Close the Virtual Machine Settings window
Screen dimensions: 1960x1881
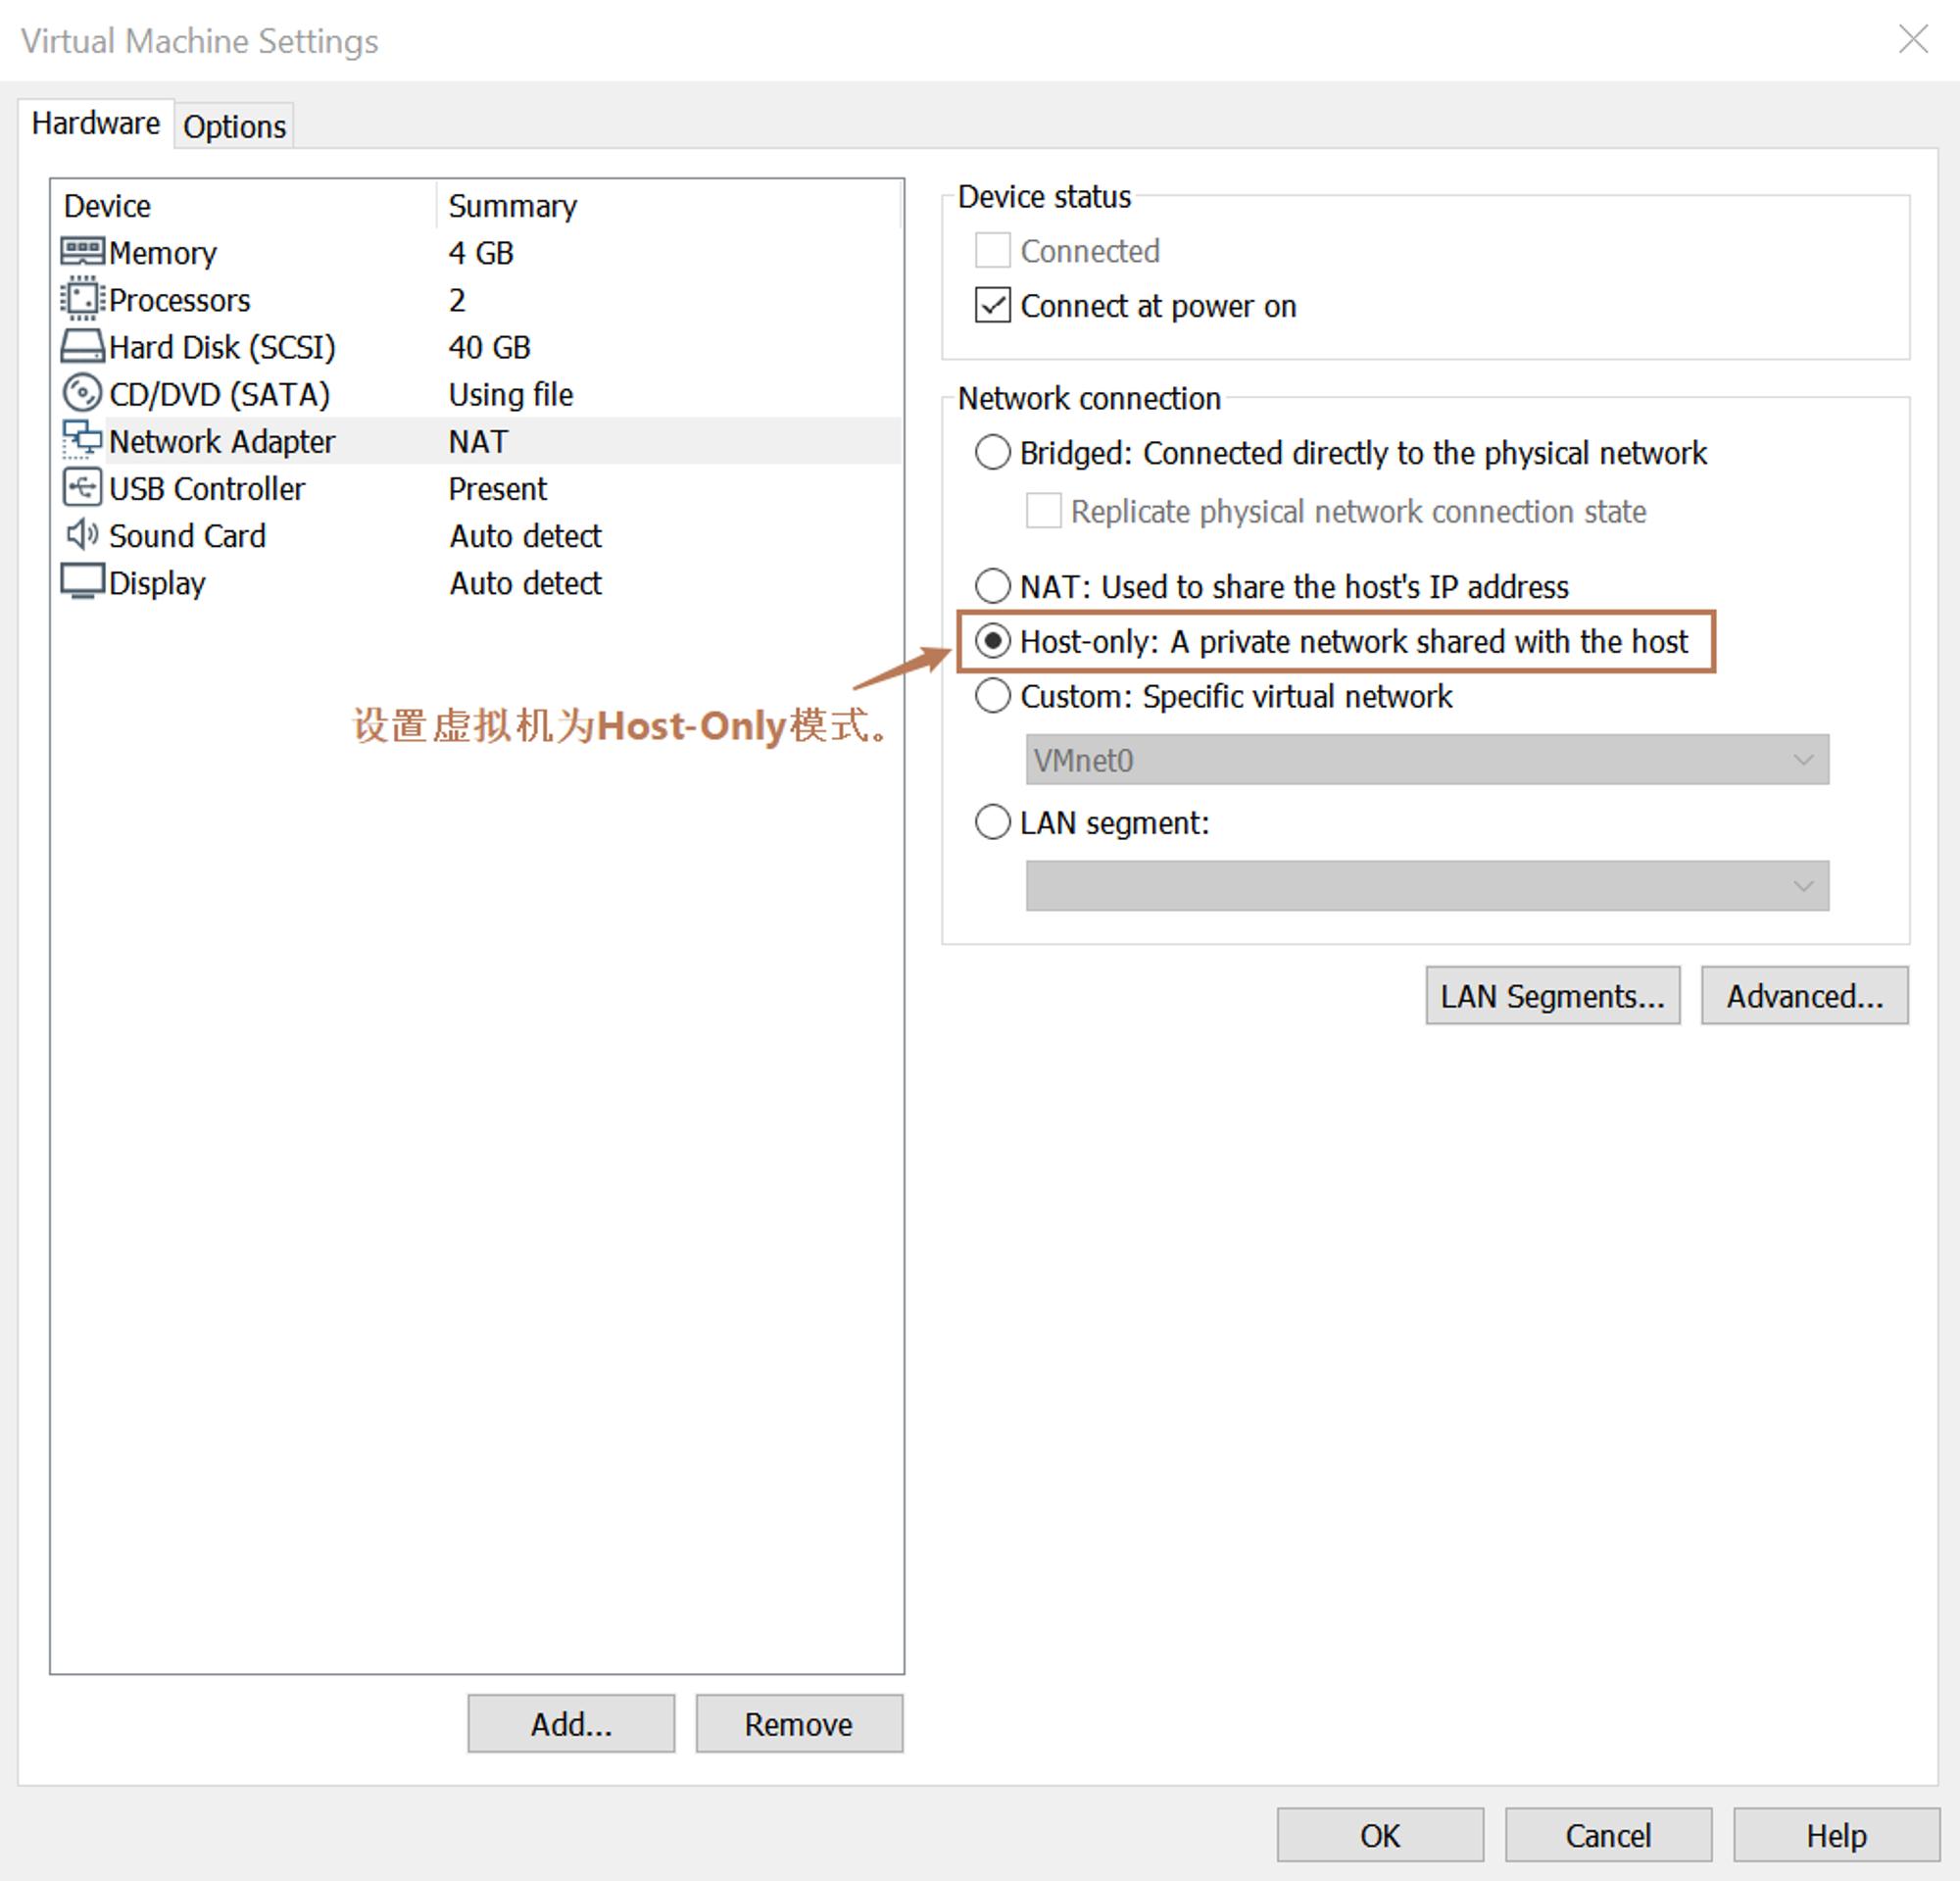[x=1913, y=39]
